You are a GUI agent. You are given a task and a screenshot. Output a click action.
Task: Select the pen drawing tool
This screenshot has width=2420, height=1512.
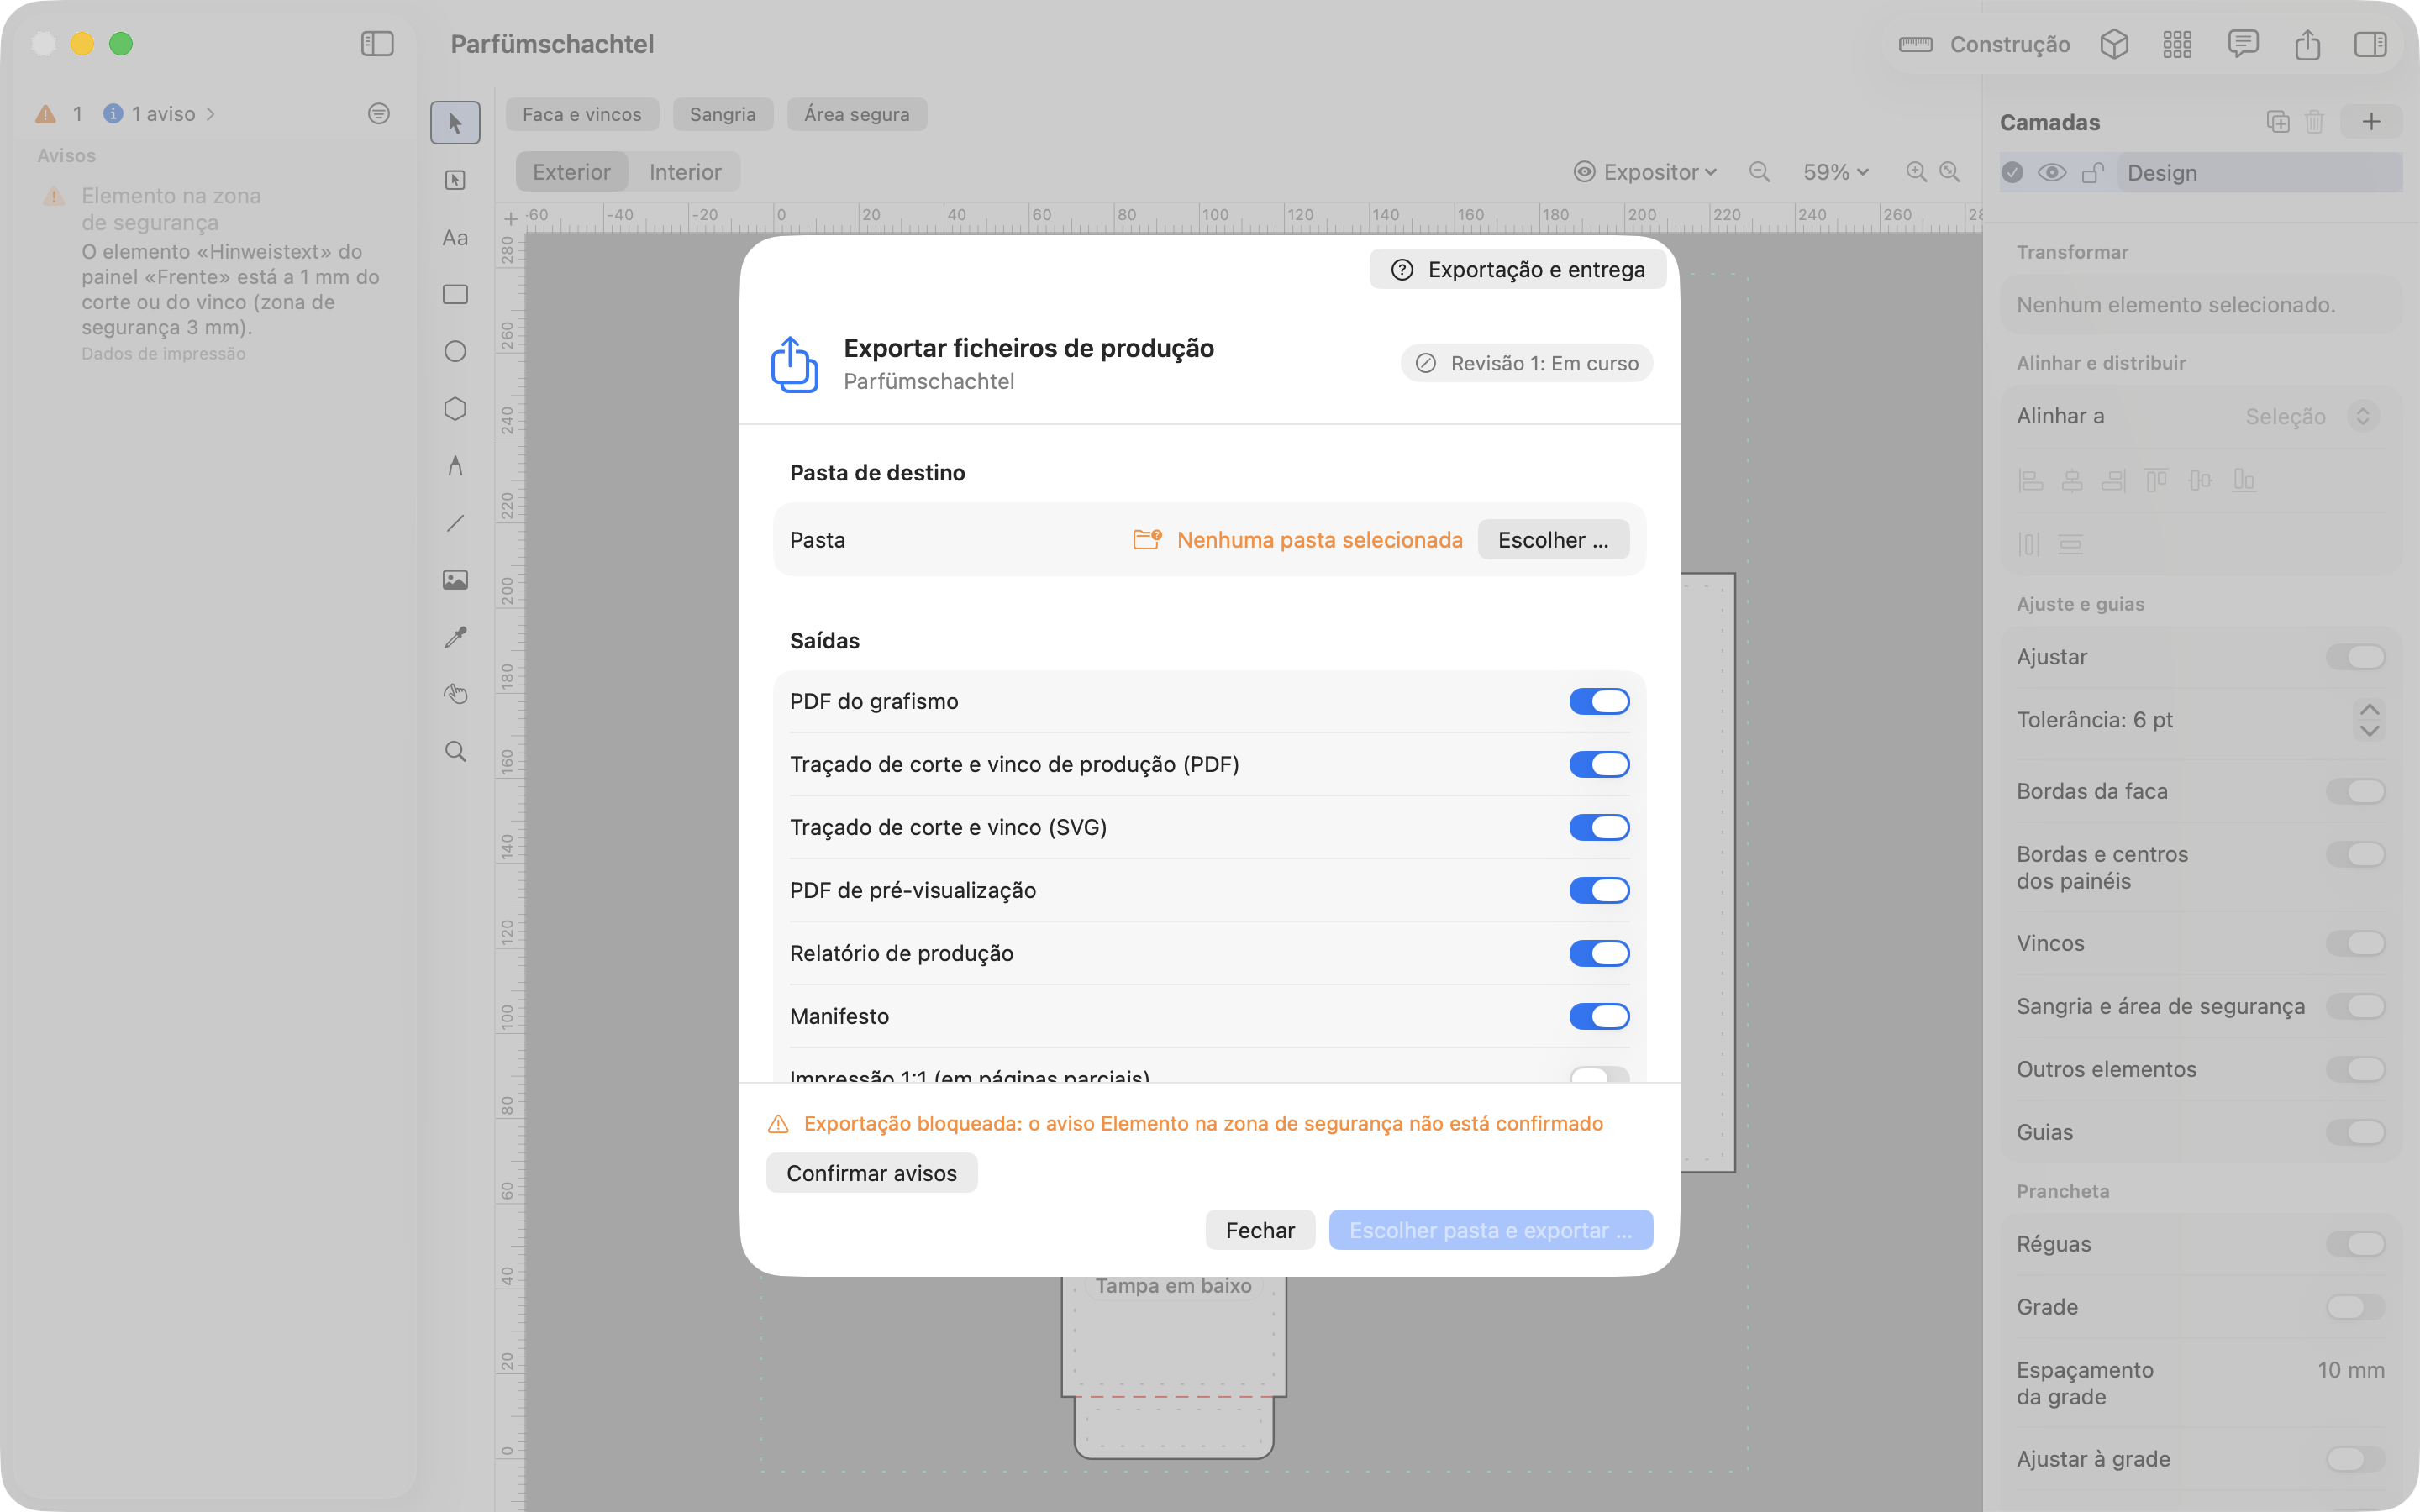click(455, 466)
